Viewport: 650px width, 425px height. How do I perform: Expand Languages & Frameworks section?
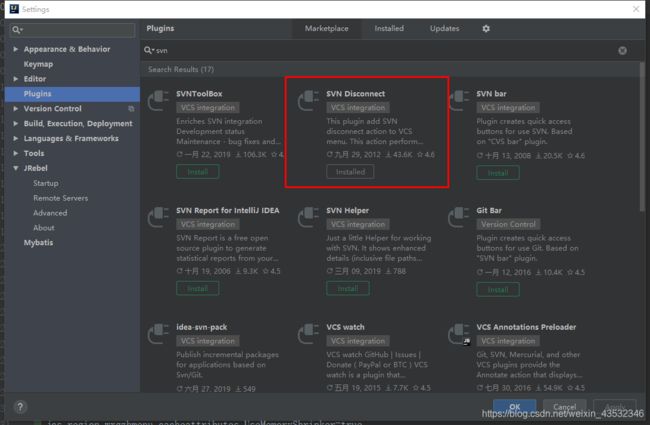pyautogui.click(x=15, y=138)
